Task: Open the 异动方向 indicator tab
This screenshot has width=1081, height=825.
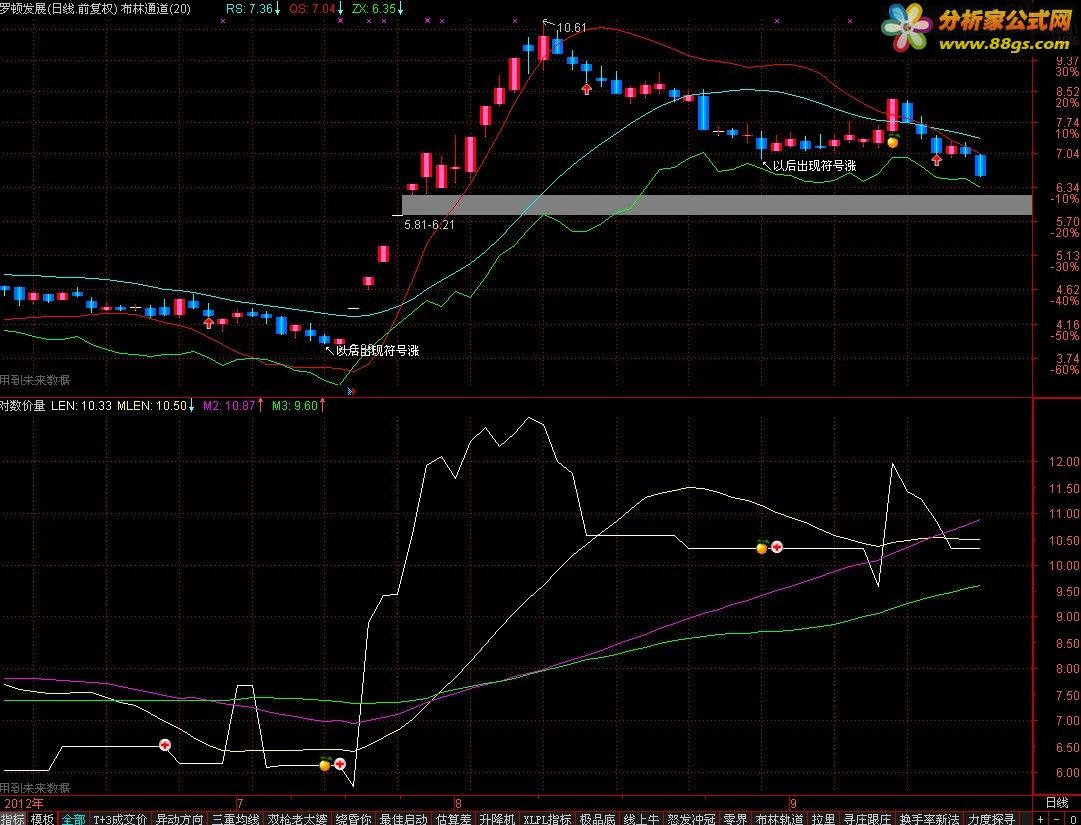Action: click(179, 819)
